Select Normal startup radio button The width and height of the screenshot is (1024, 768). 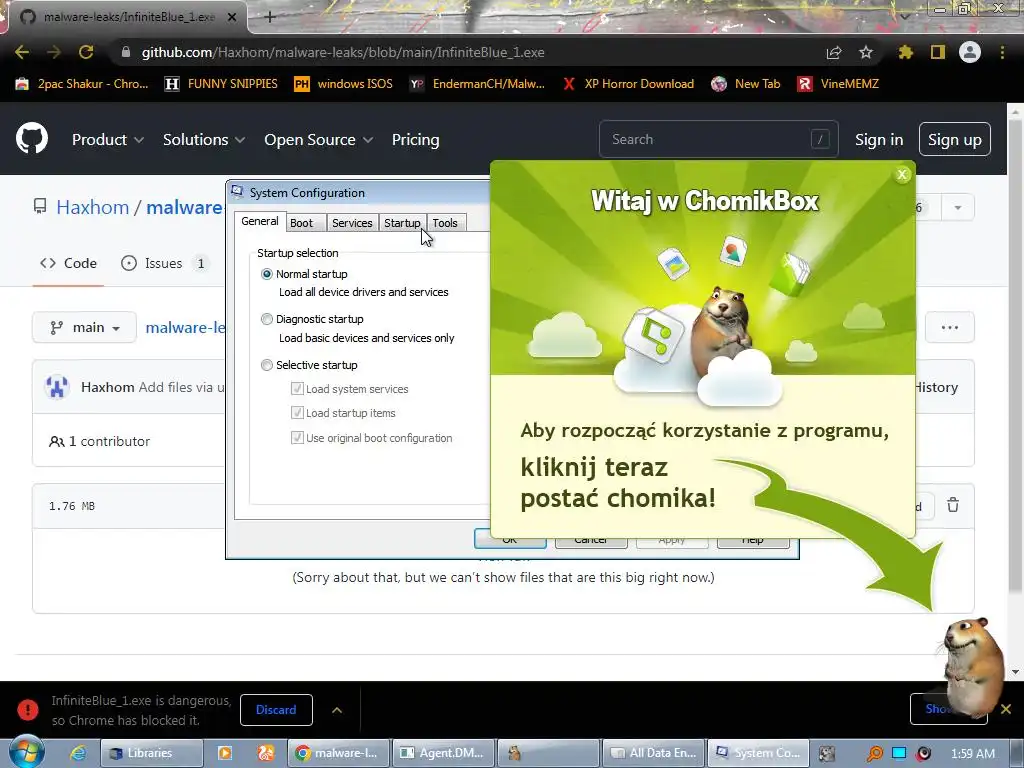tap(266, 274)
